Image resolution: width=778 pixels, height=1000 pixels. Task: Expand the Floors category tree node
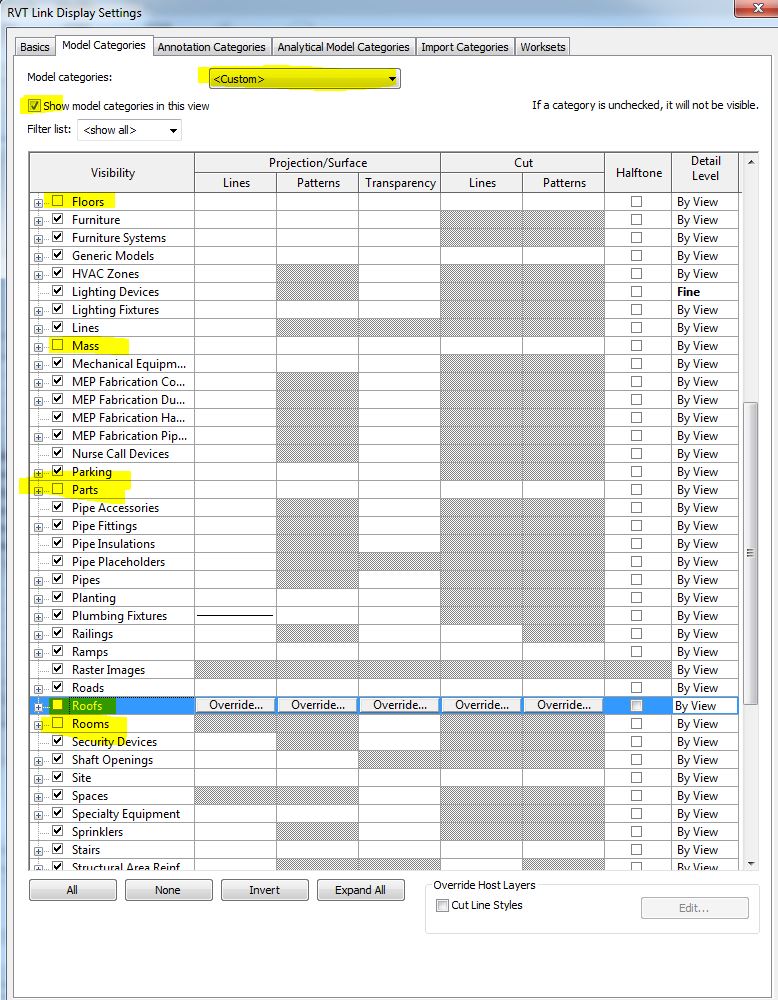click(x=38, y=203)
